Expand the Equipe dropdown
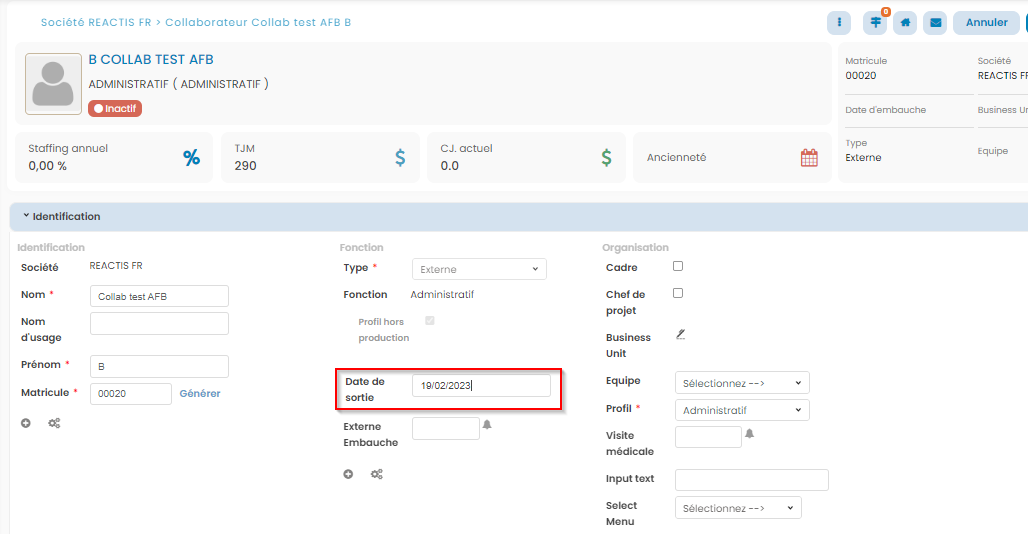This screenshot has height=534, width=1028. pos(742,383)
